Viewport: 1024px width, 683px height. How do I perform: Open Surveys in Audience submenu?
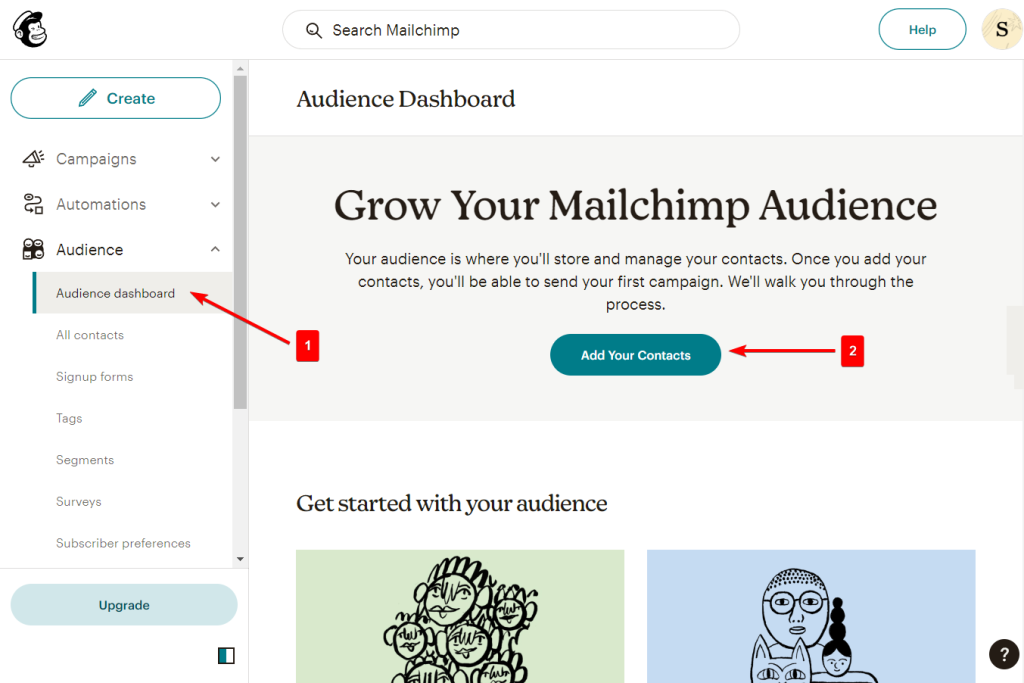[x=79, y=501]
